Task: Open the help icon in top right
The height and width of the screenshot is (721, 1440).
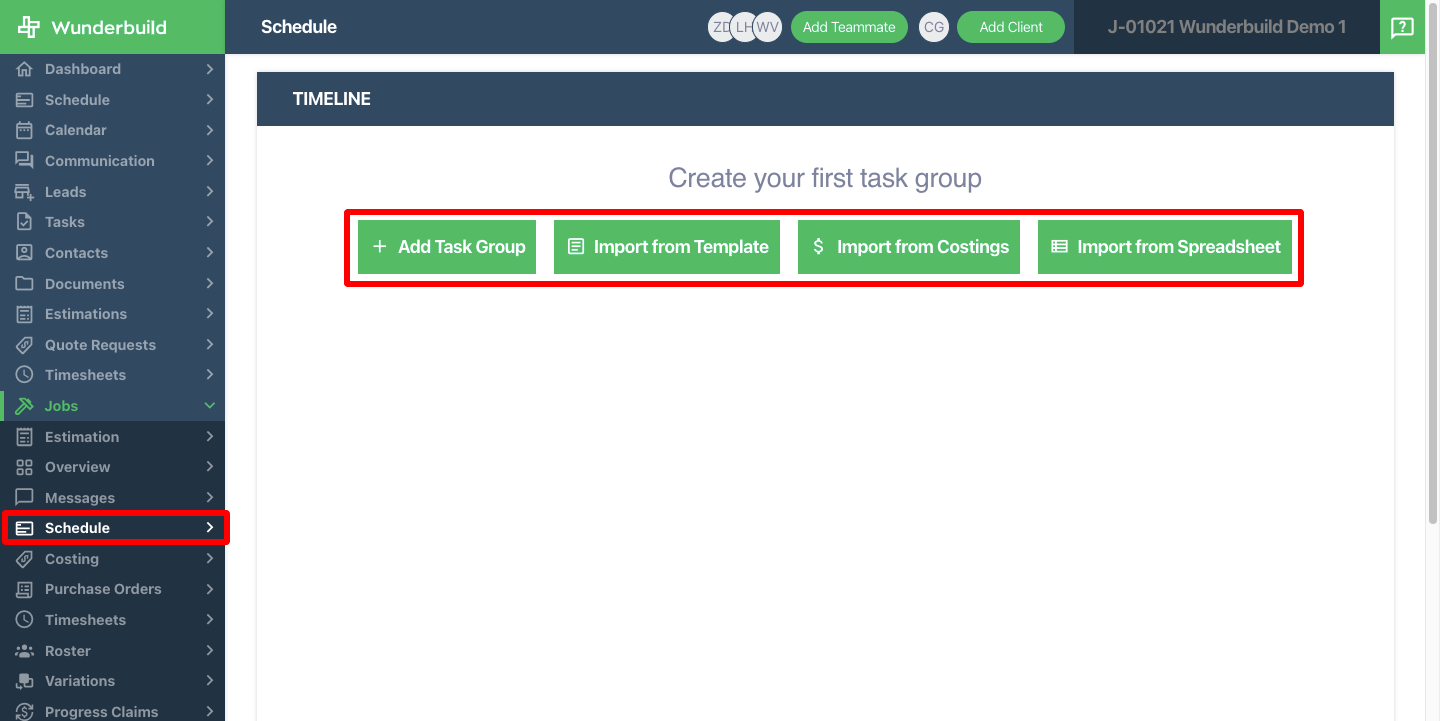Action: tap(1403, 27)
